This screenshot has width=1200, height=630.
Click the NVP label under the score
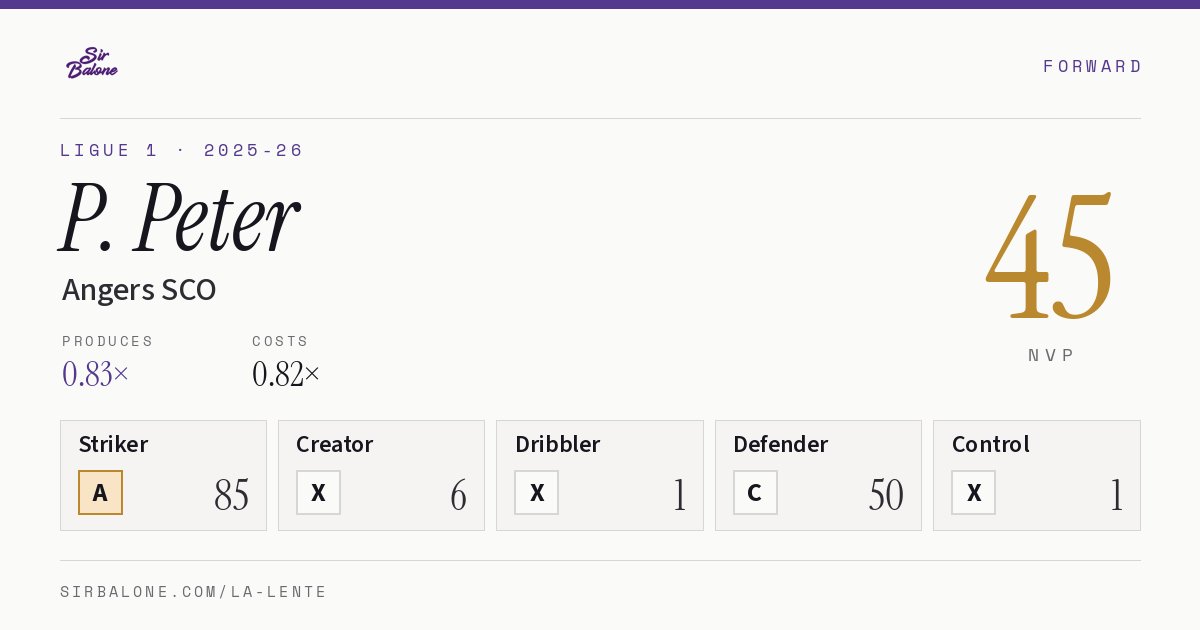(1051, 355)
